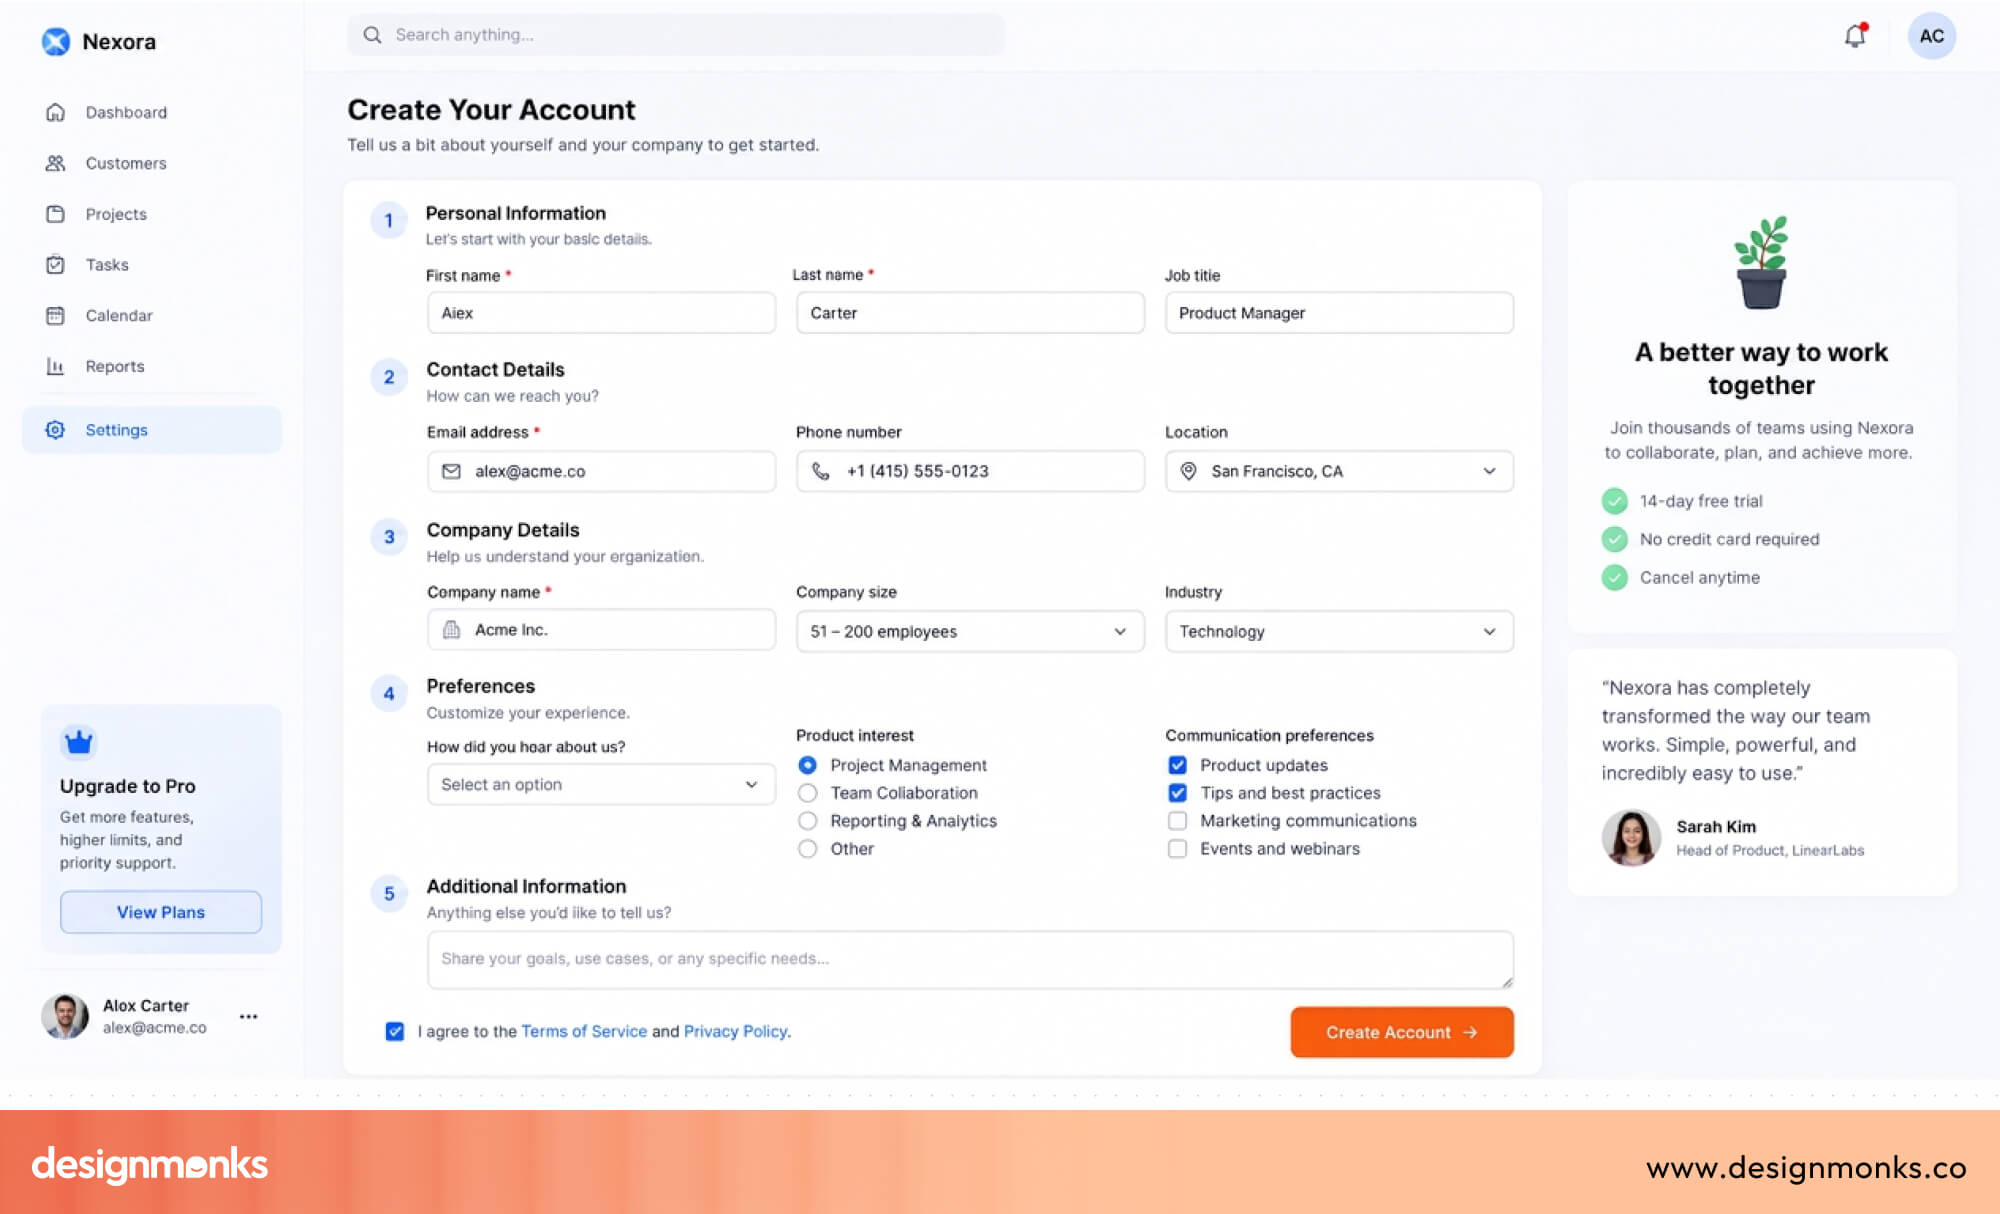Click the Projects folder icon
The height and width of the screenshot is (1214, 2000).
click(56, 214)
